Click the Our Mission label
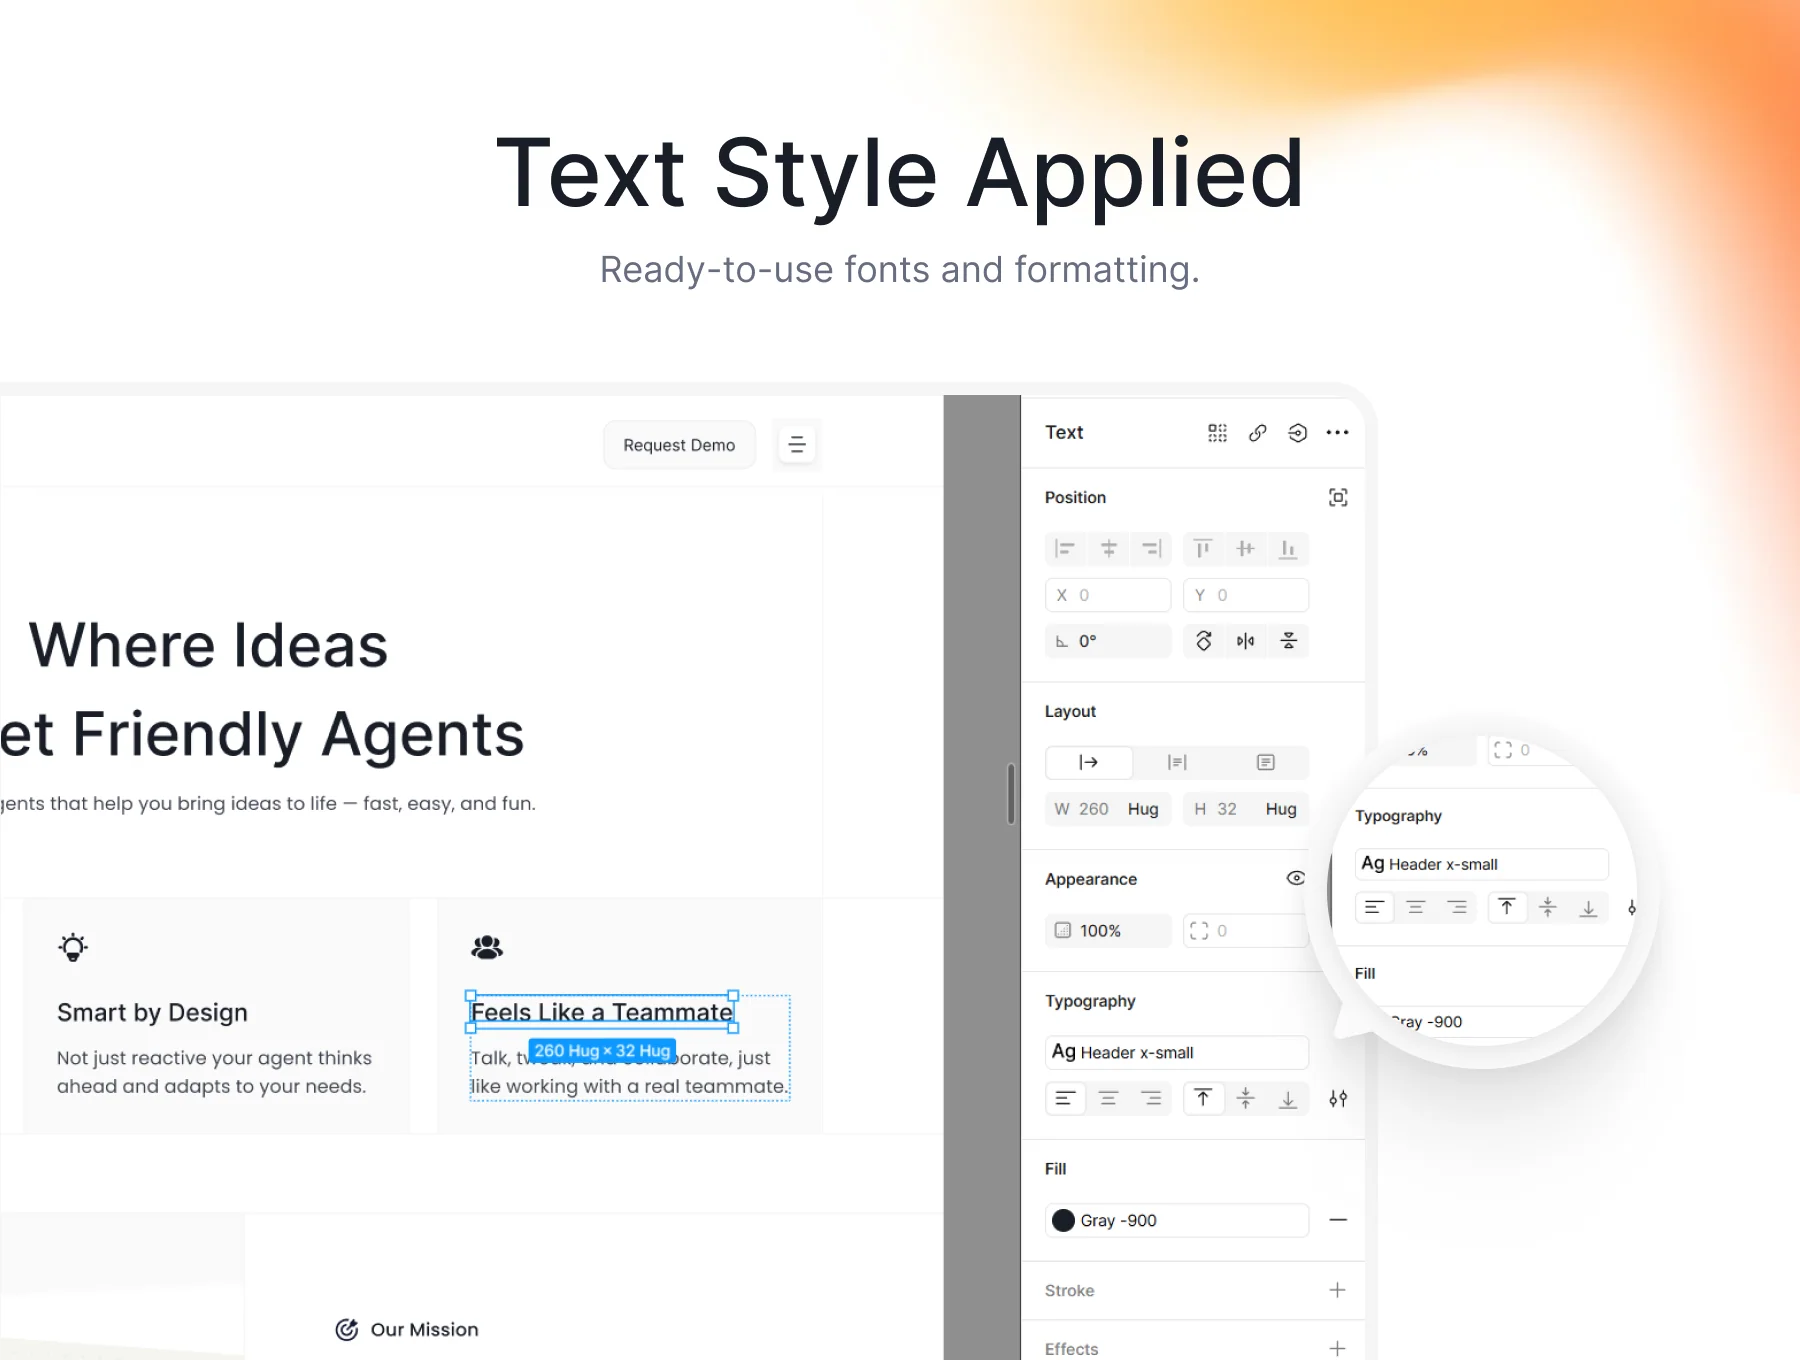1800x1360 pixels. point(424,1329)
